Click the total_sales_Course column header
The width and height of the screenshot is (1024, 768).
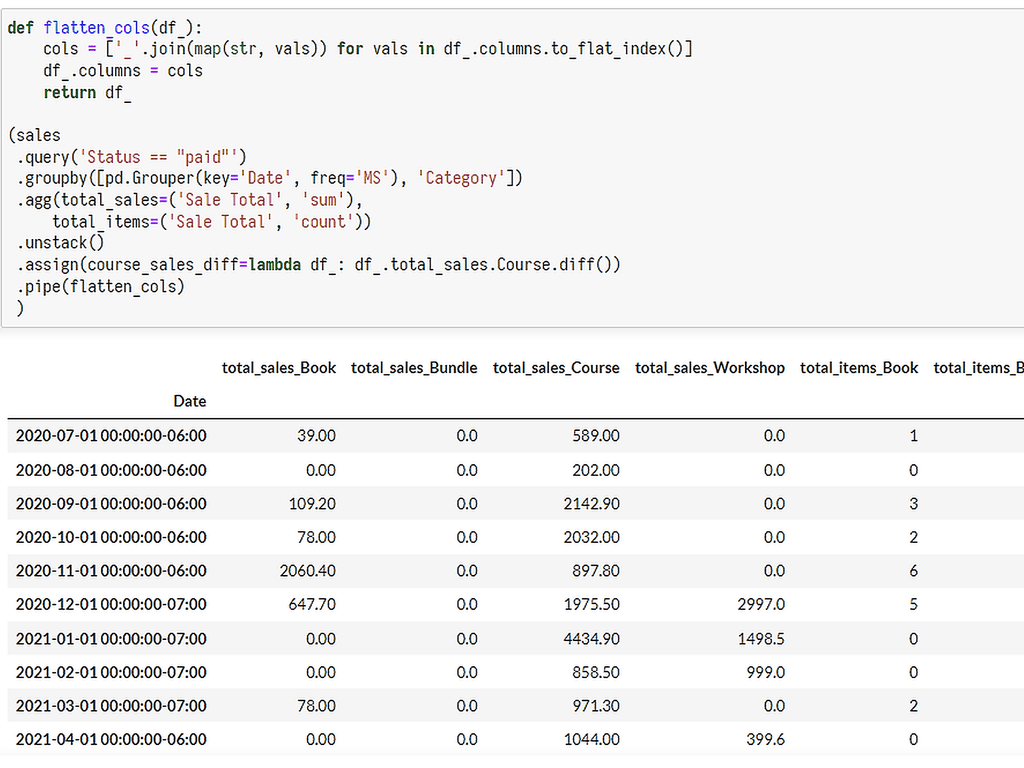(x=556, y=367)
